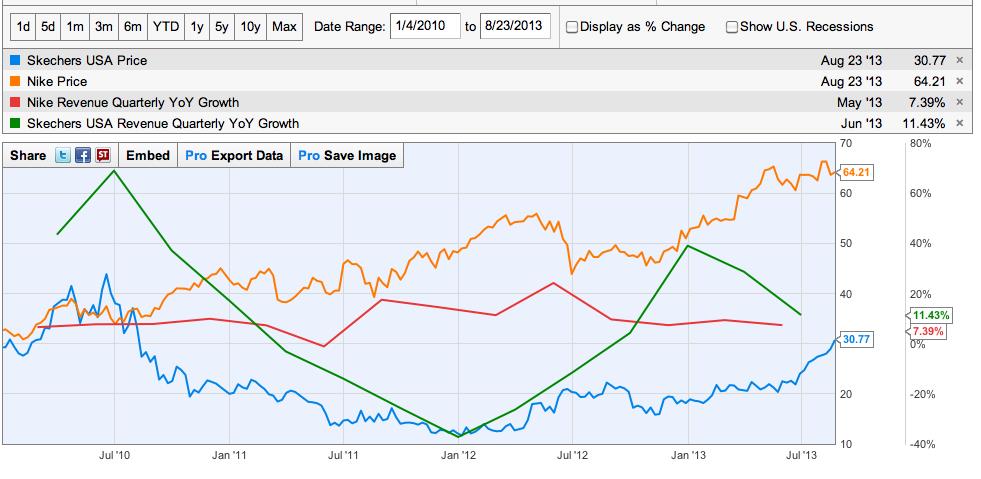Click Skechers USA Price legend label
The image size is (981, 479).
87,61
